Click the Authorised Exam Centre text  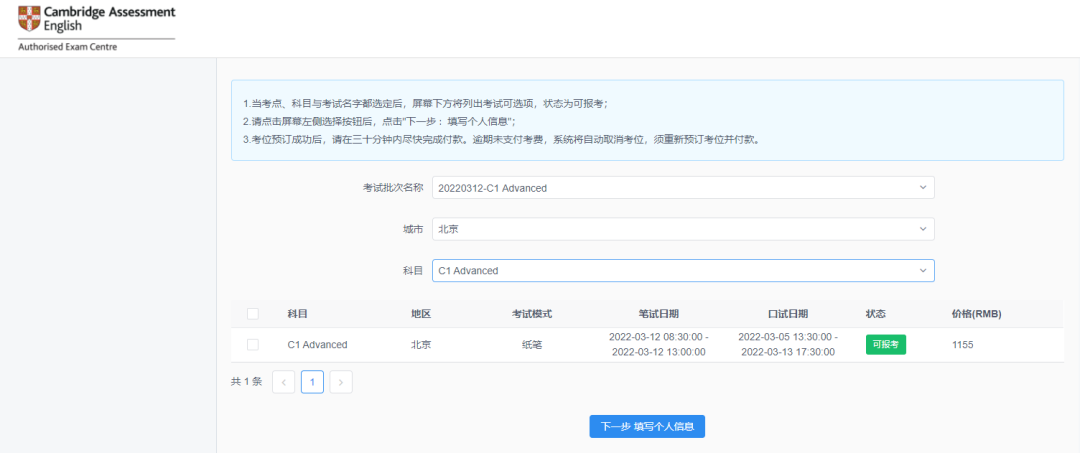click(x=68, y=48)
